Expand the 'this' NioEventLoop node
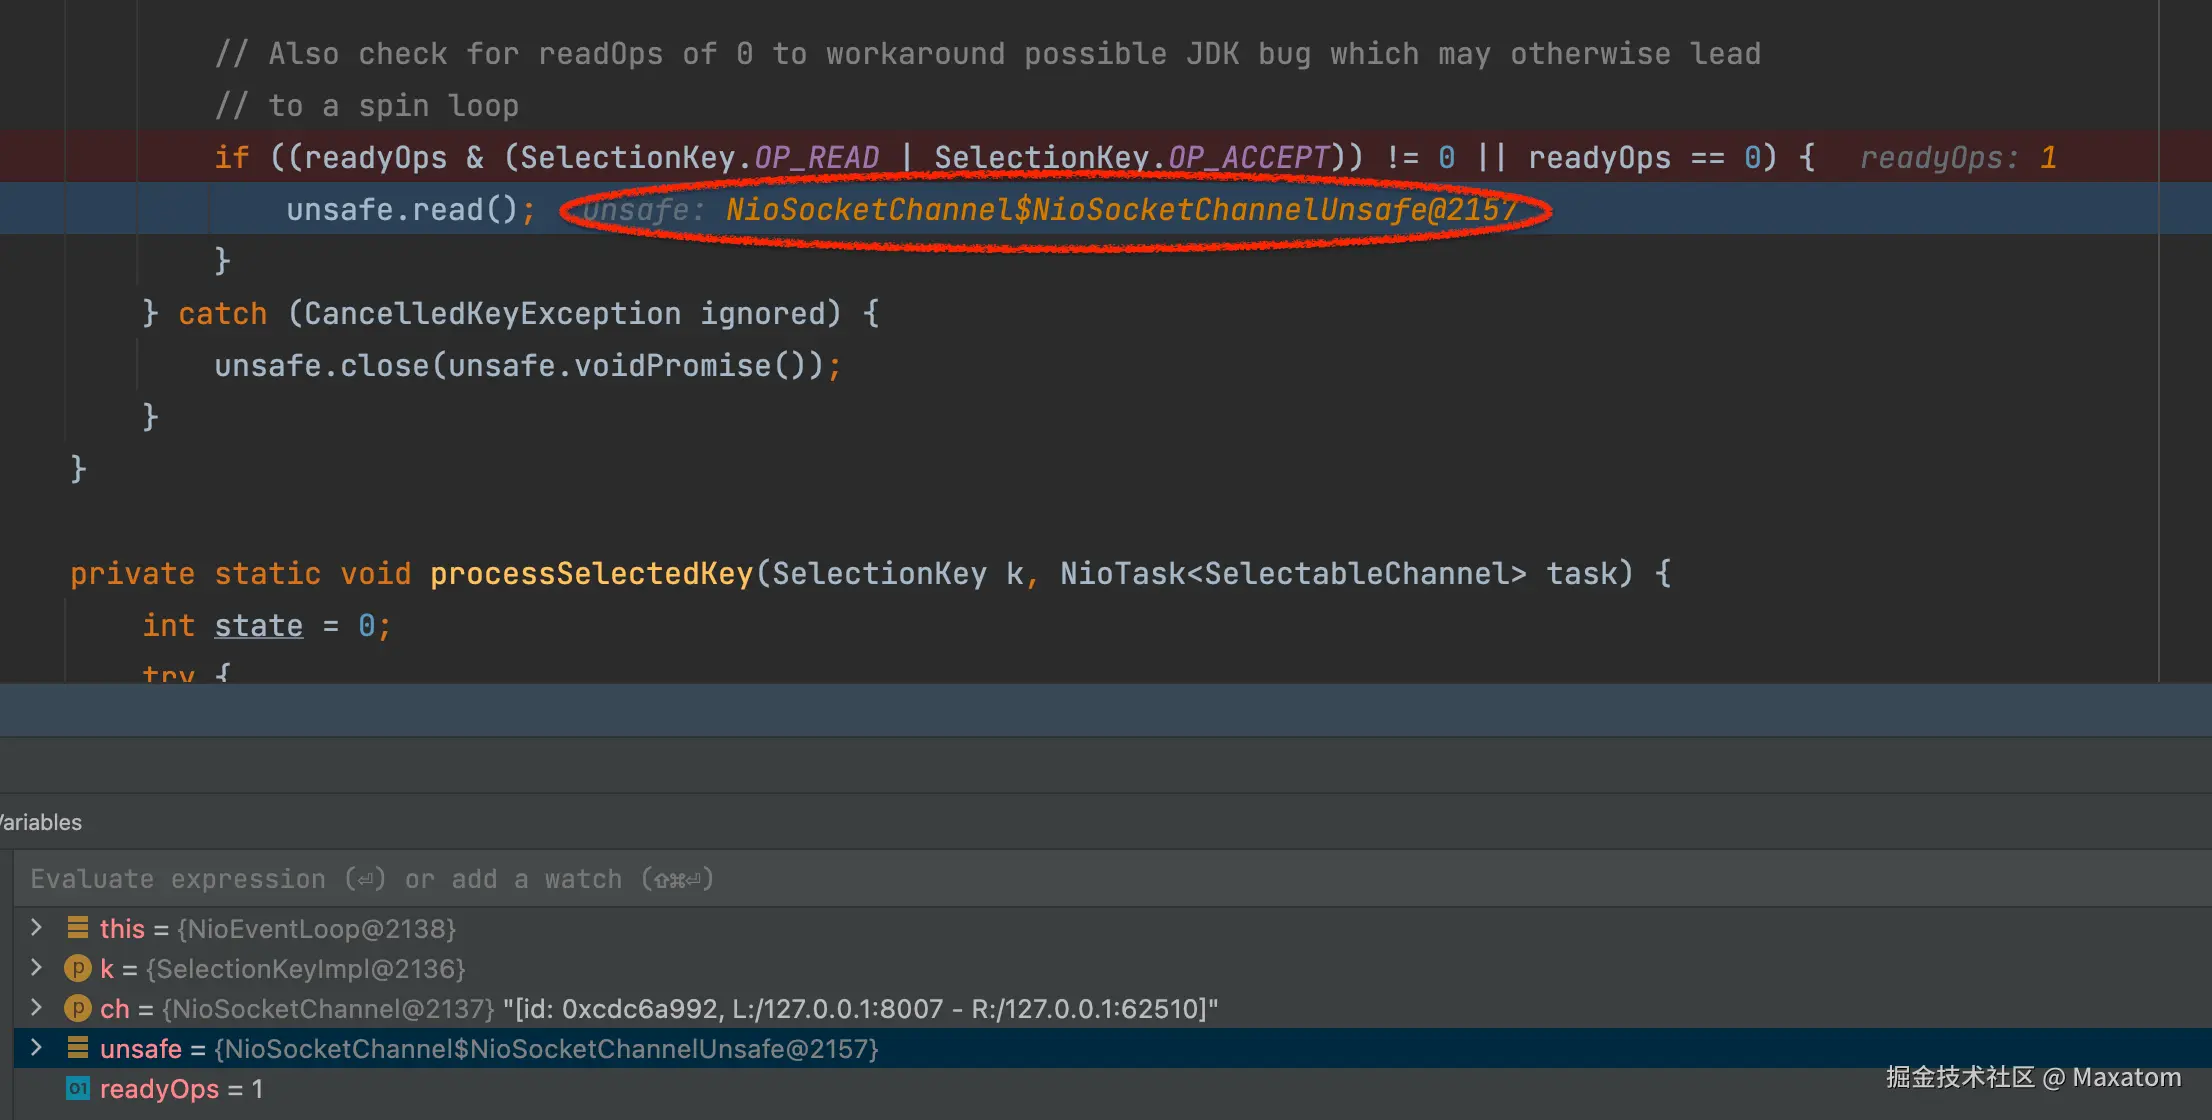This screenshot has width=2212, height=1120. click(37, 928)
